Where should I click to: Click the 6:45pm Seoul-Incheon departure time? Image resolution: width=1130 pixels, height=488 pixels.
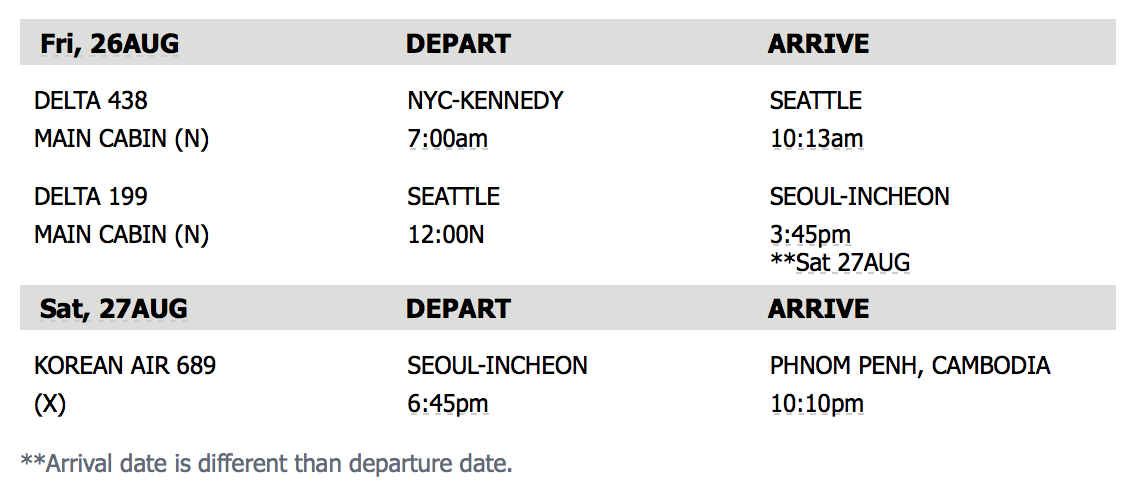(448, 404)
